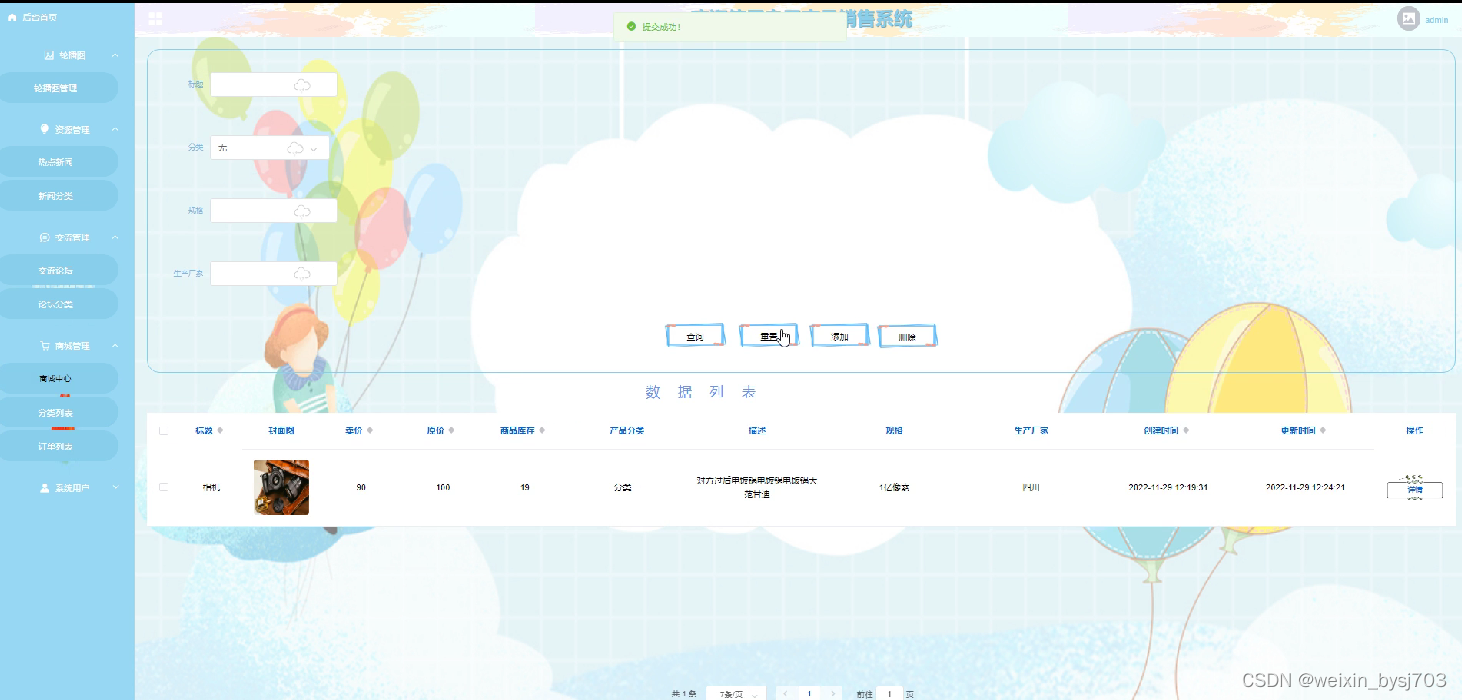Image resolution: width=1462 pixels, height=700 pixels.
Task: Open hot news menu item
Action: tap(57, 162)
